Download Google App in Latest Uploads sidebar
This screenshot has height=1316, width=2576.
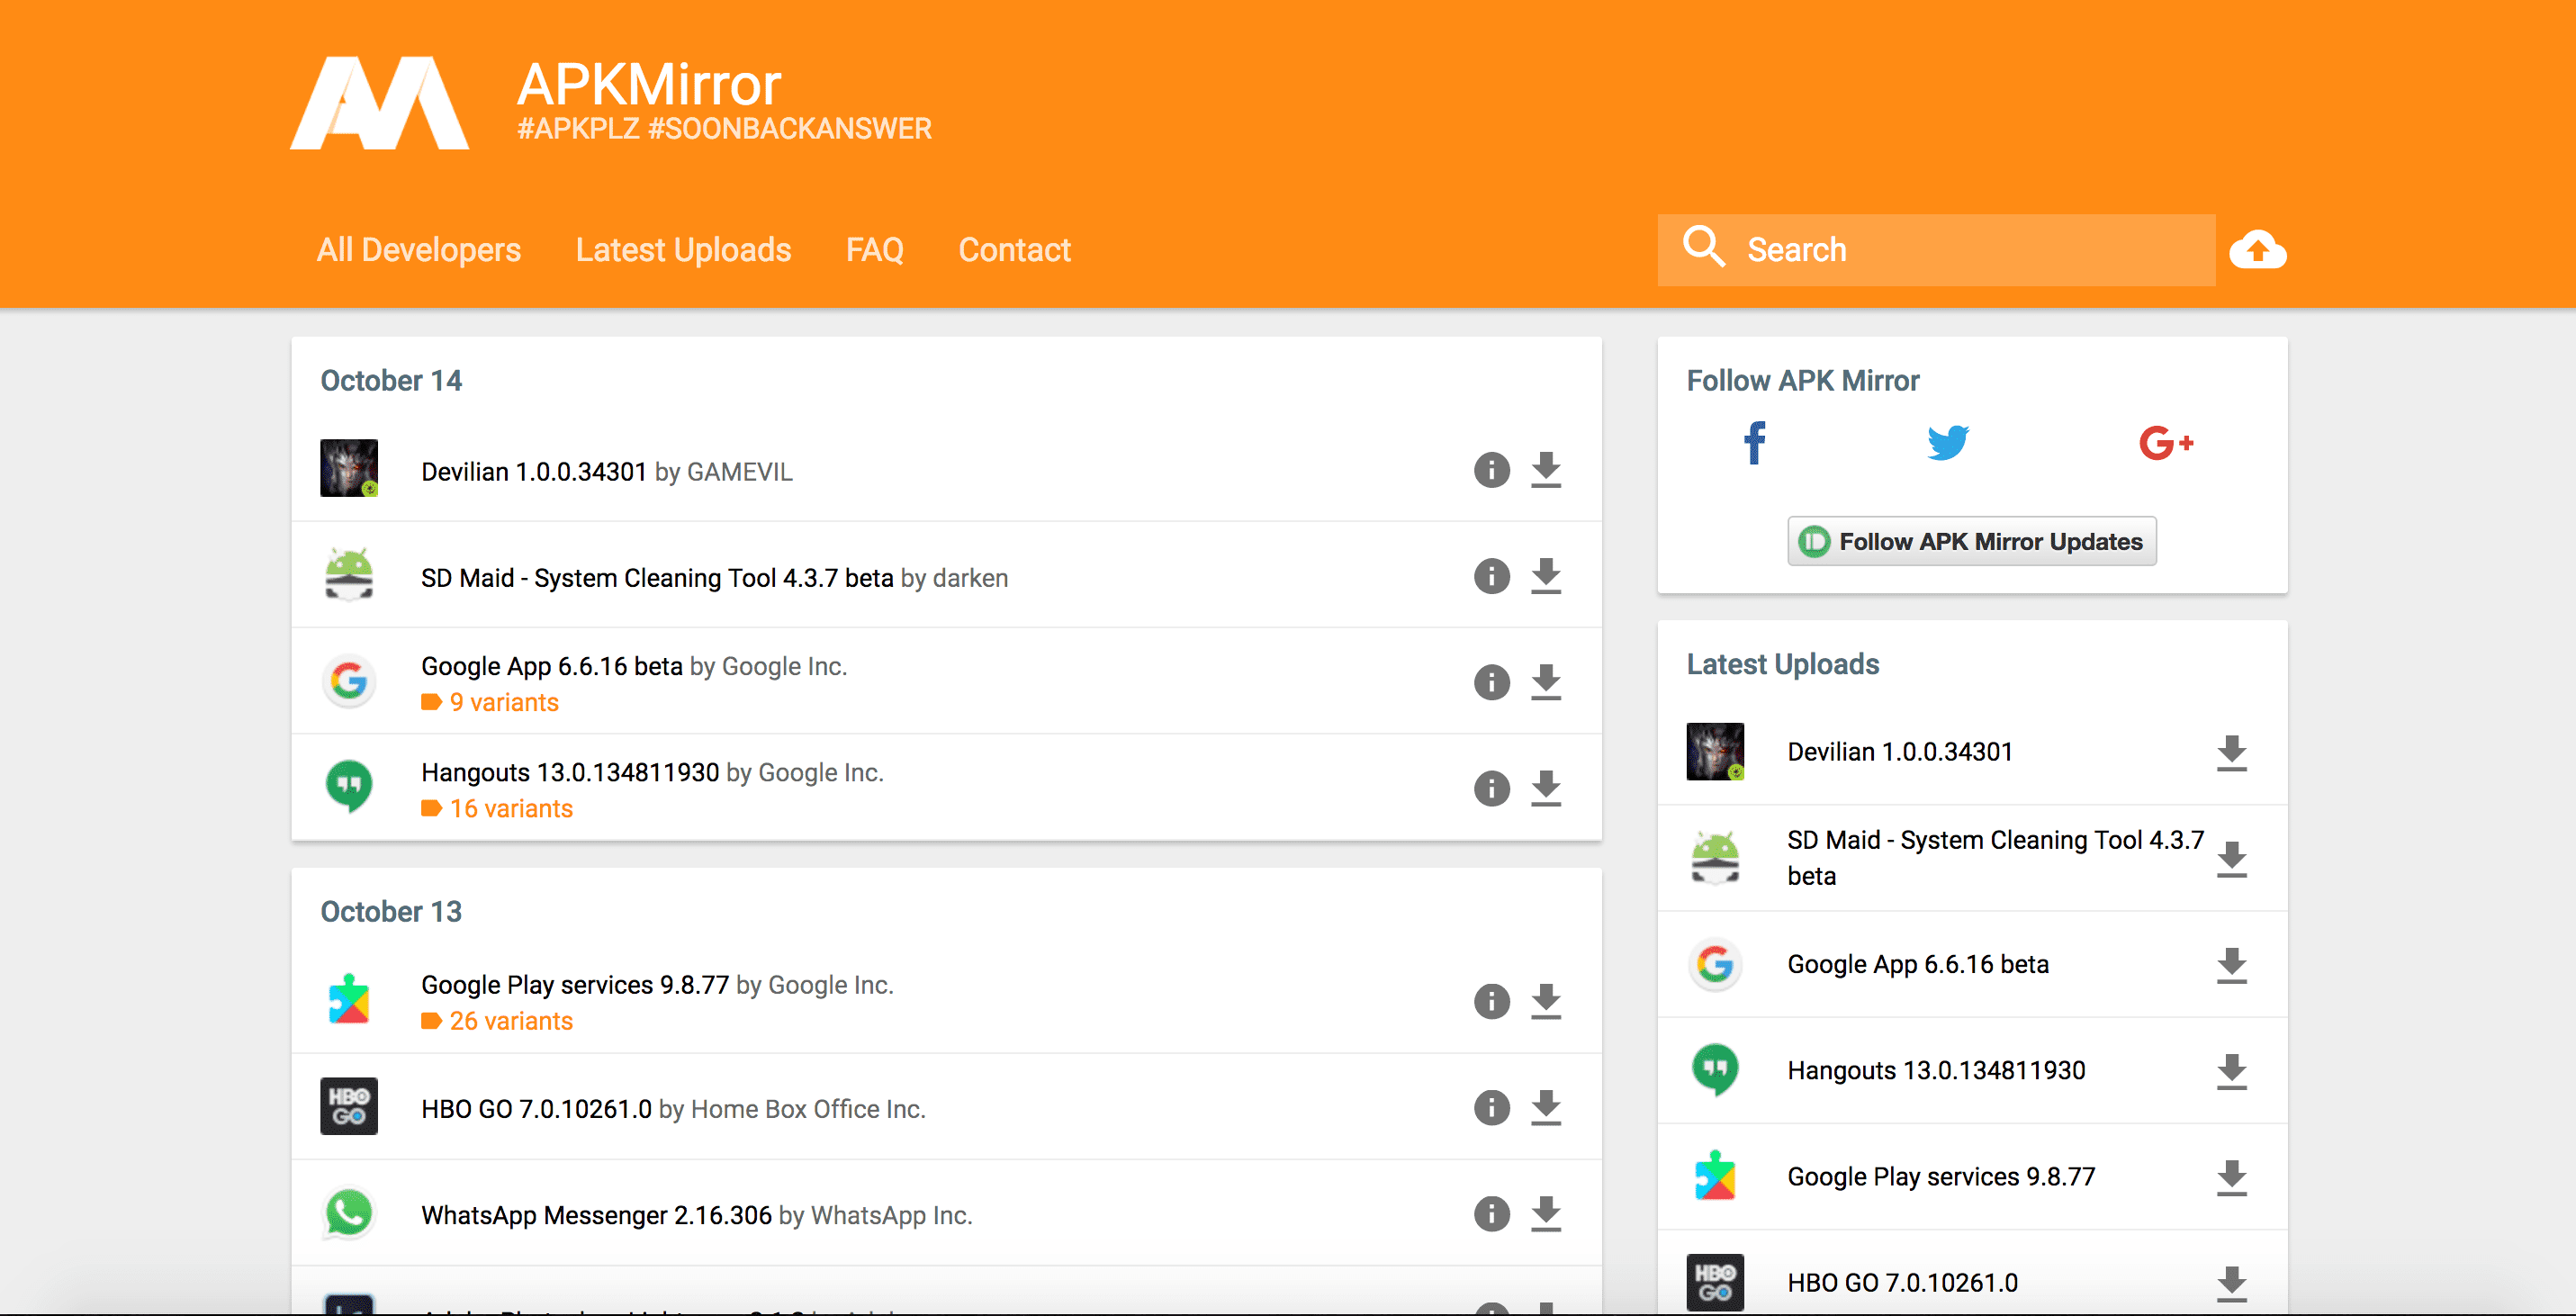tap(2231, 965)
